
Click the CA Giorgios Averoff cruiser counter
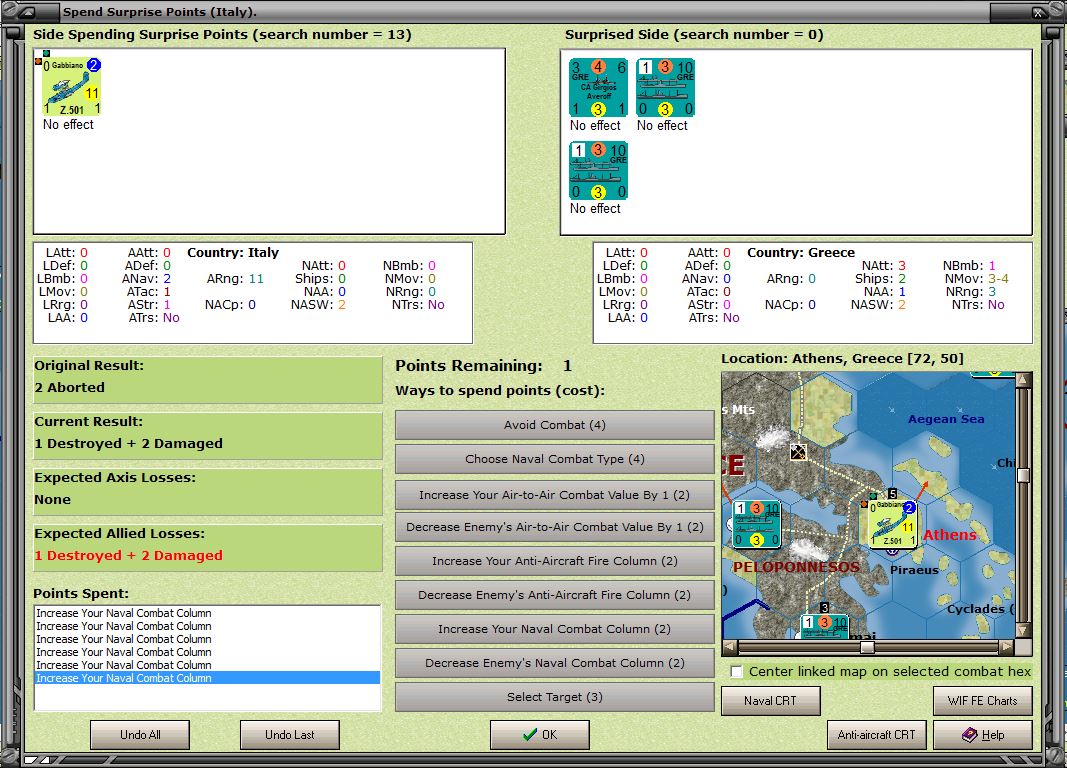pos(598,88)
